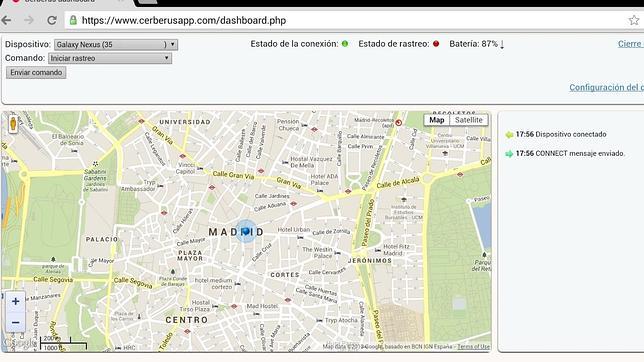Click the Tryp Atocha label on the map
The height and width of the screenshot is (362, 644).
click(x=341, y=320)
